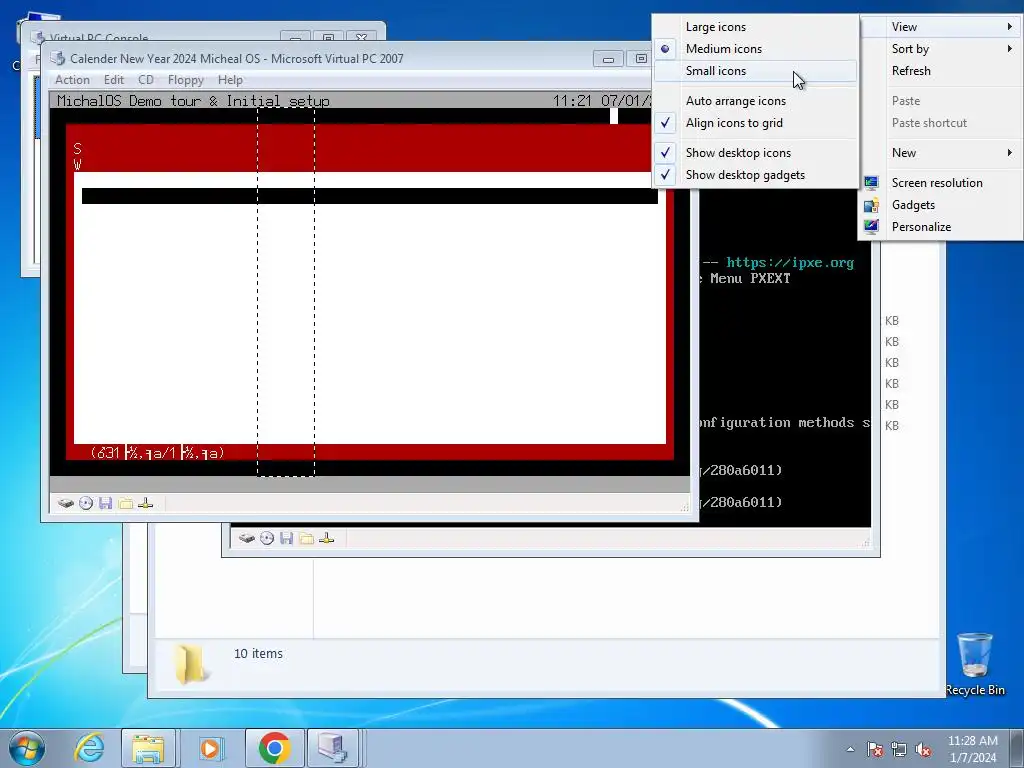
Task: Choose Screen resolution in context menu
Action: click(940, 183)
